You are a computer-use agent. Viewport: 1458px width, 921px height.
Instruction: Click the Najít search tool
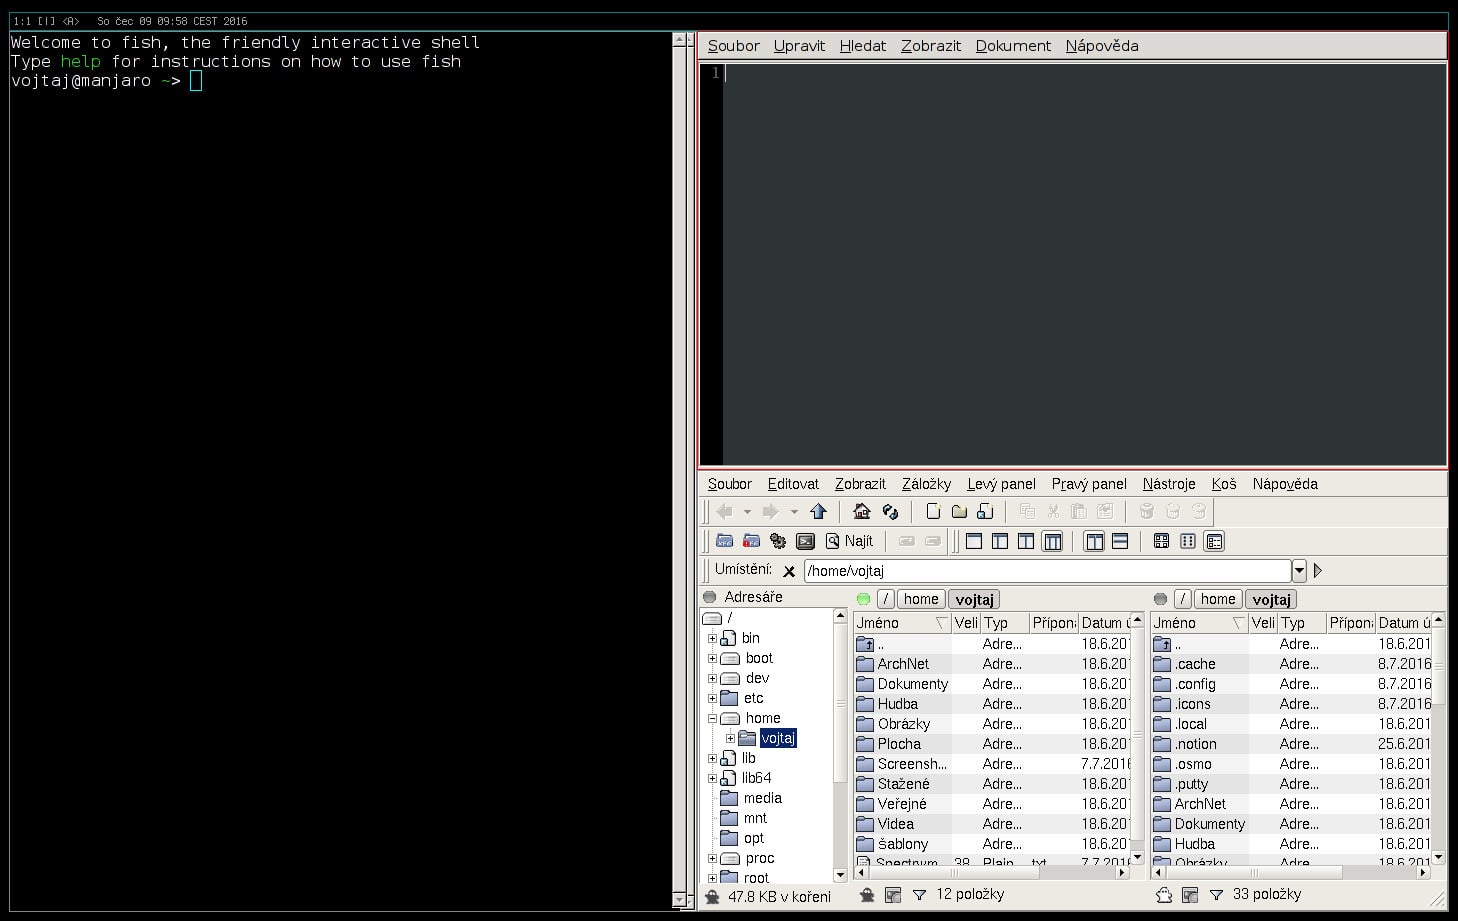point(849,541)
